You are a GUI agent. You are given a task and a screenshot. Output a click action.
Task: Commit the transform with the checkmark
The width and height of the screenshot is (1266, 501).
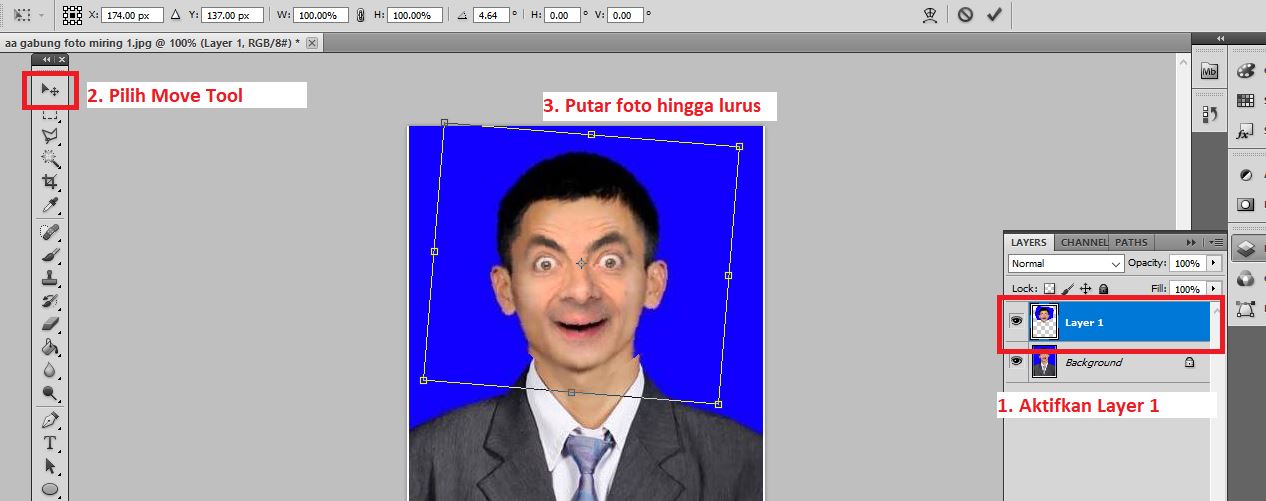point(994,15)
